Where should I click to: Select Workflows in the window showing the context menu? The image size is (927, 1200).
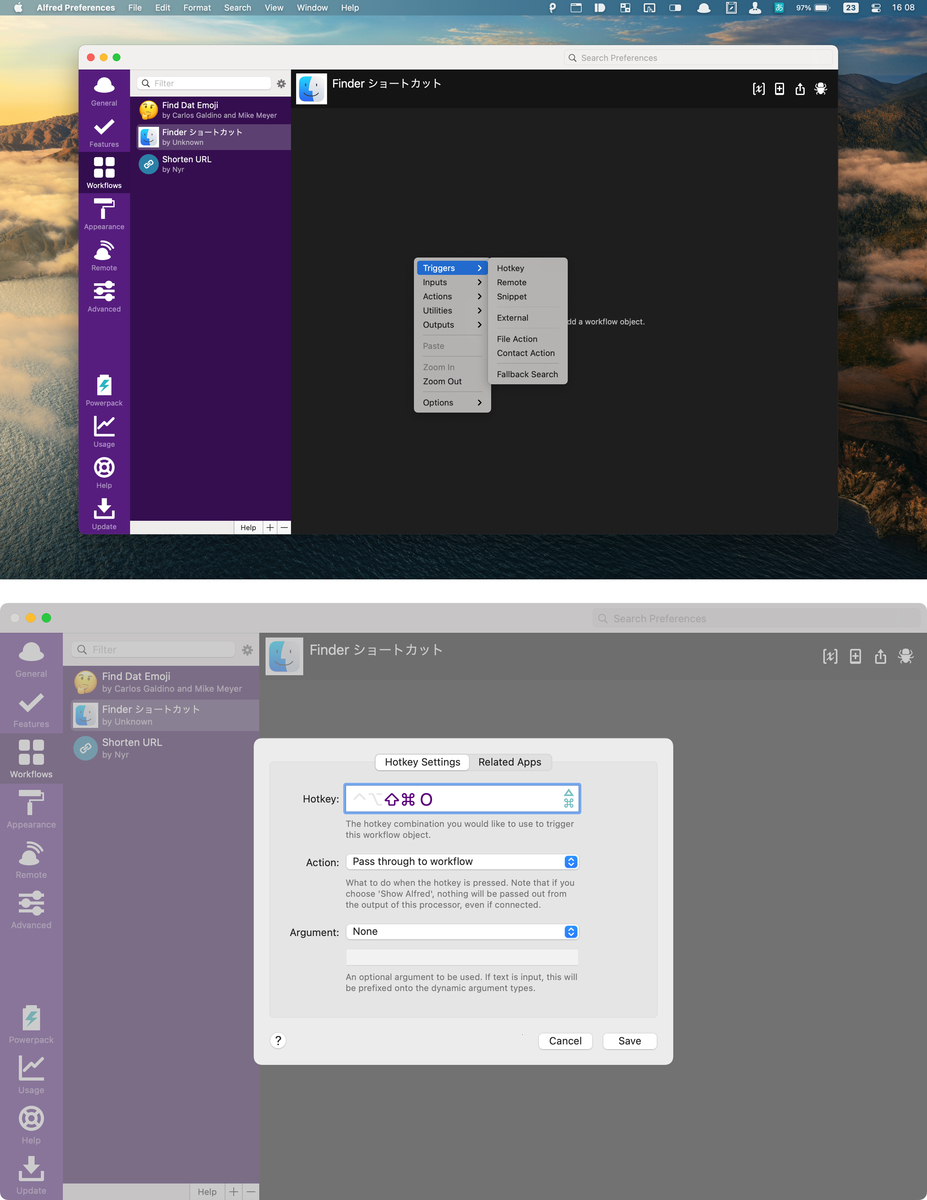pos(104,172)
